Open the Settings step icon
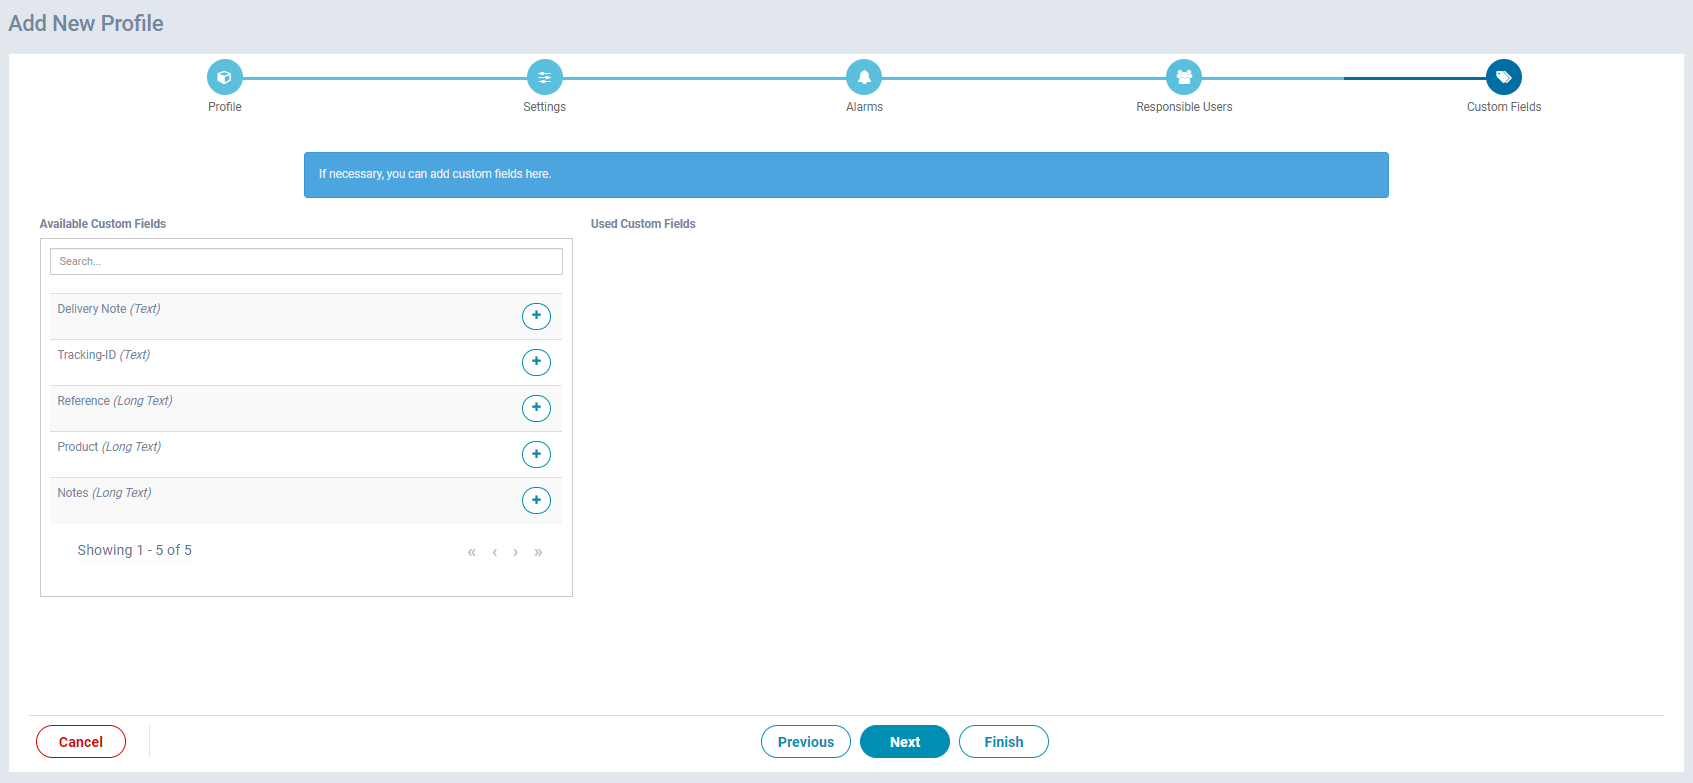 [544, 77]
